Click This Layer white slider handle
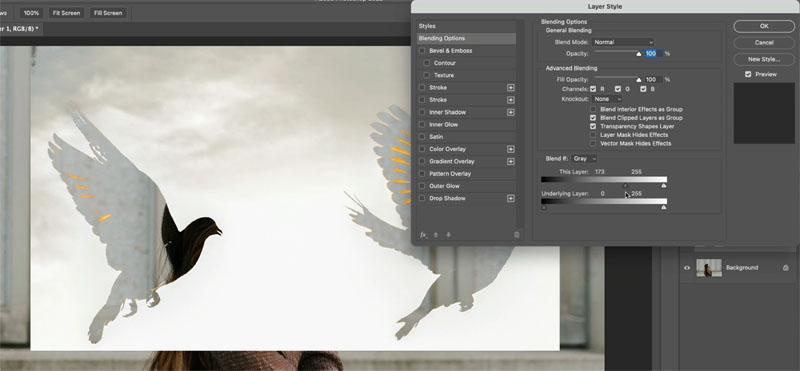The height and width of the screenshot is (371, 800). 664,186
